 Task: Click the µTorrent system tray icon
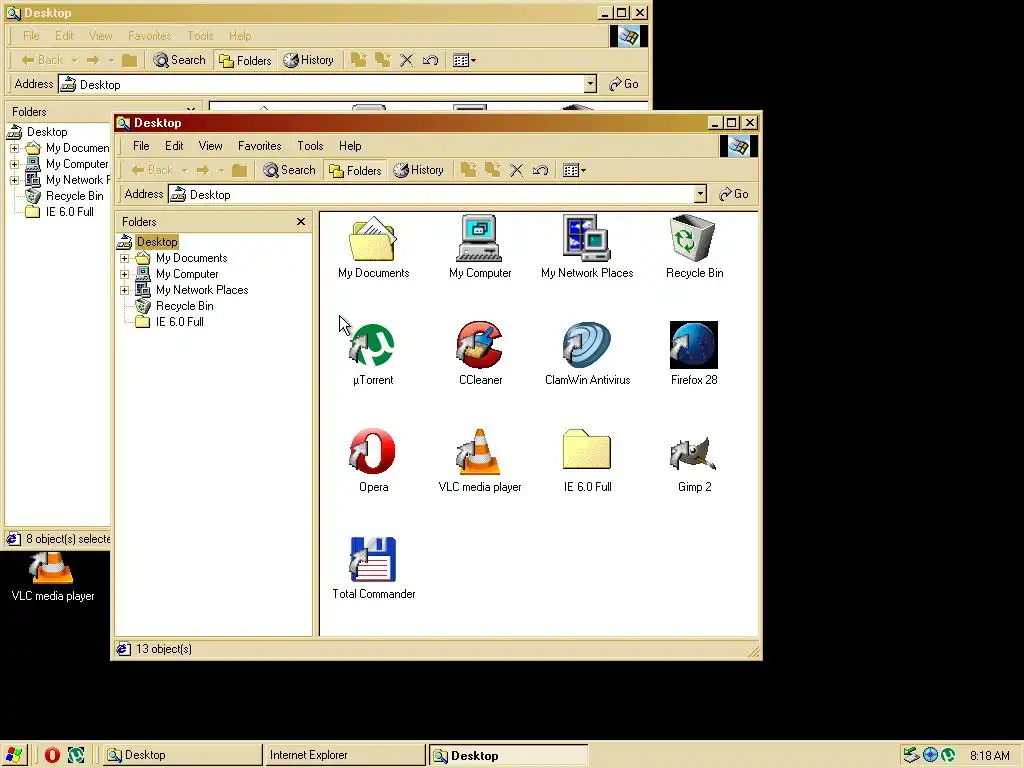[x=948, y=756]
